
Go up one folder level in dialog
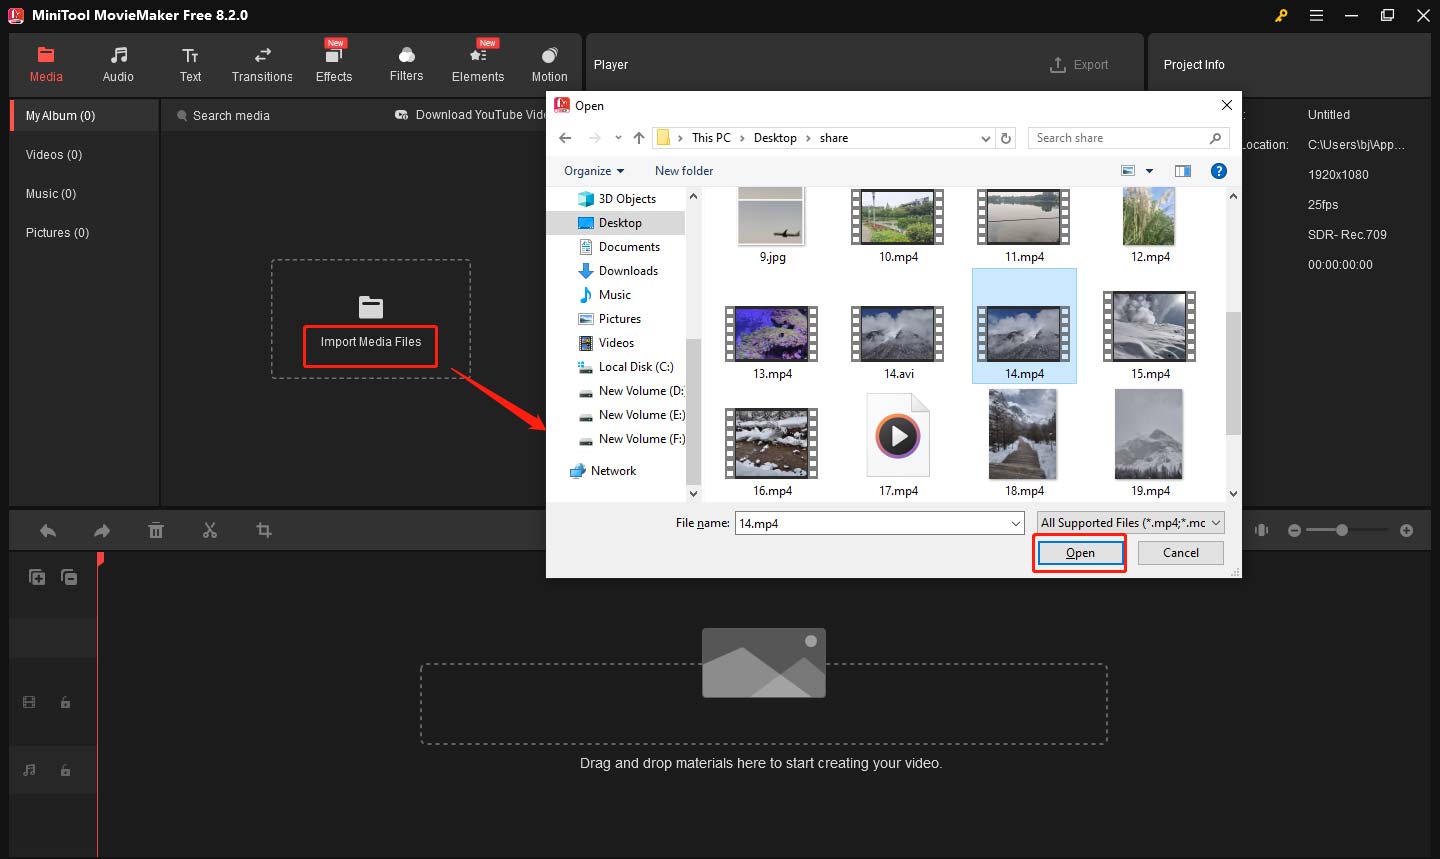[639, 138]
